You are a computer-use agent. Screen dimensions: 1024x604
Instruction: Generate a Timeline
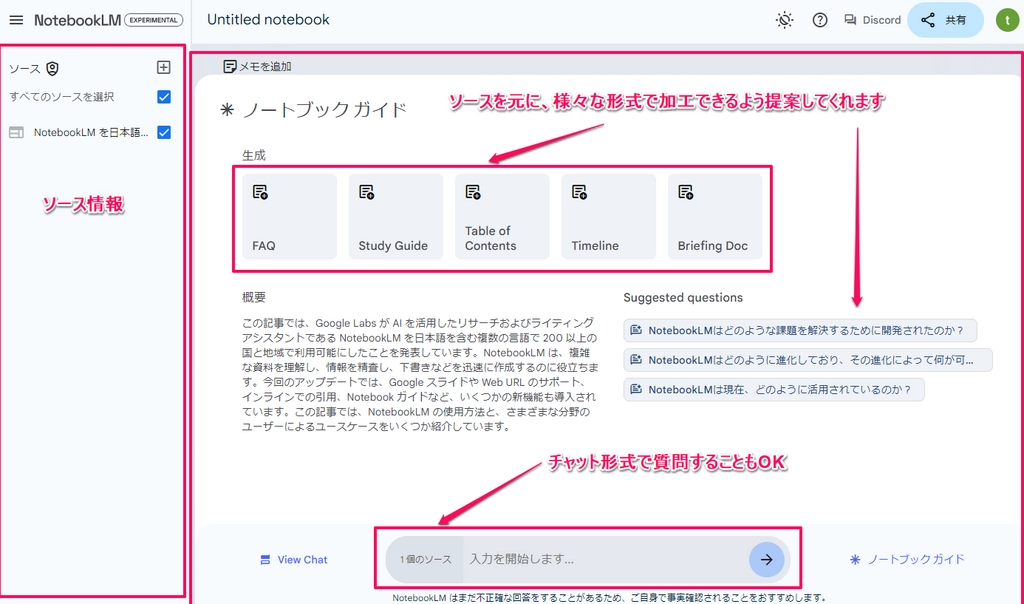click(x=609, y=216)
